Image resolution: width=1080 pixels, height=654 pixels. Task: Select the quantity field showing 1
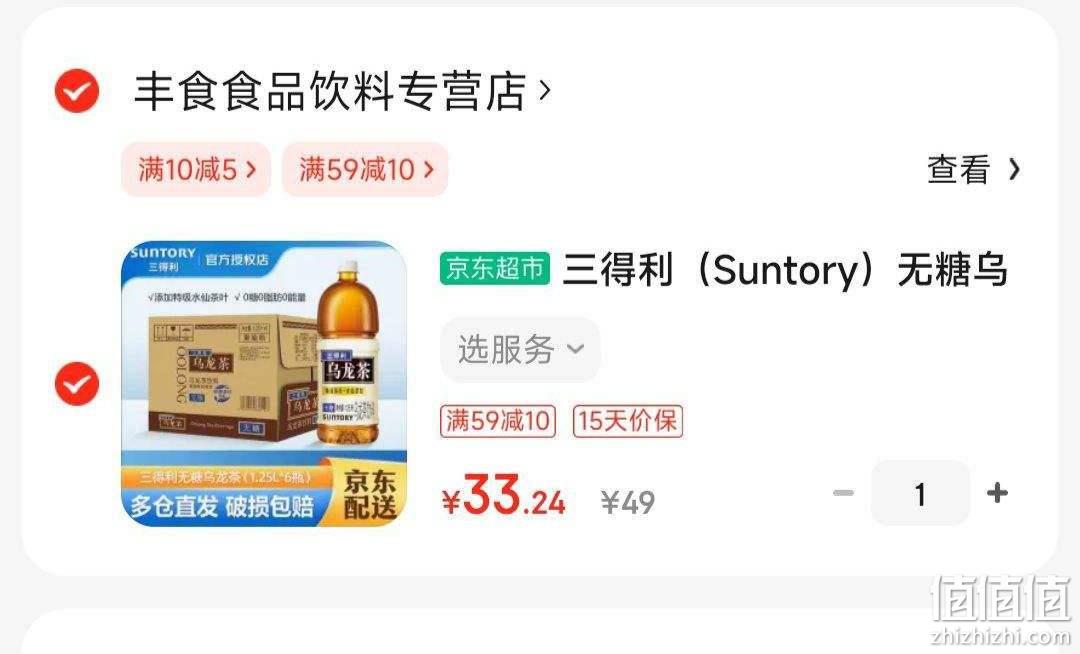920,493
